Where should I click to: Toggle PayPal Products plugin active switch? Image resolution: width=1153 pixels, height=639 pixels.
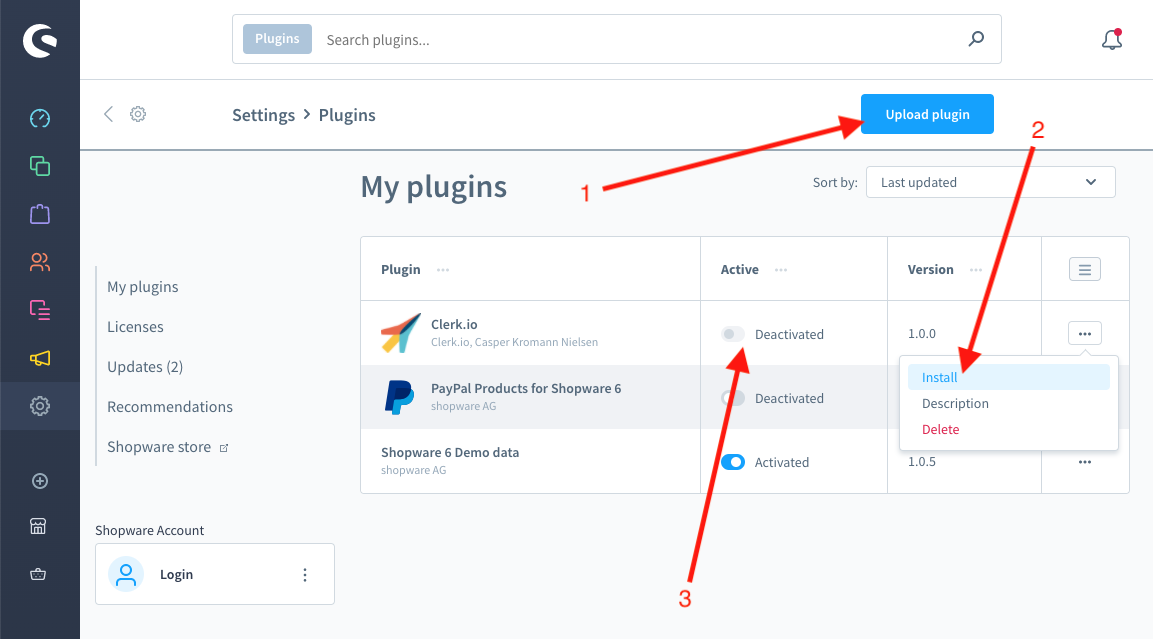tap(733, 398)
